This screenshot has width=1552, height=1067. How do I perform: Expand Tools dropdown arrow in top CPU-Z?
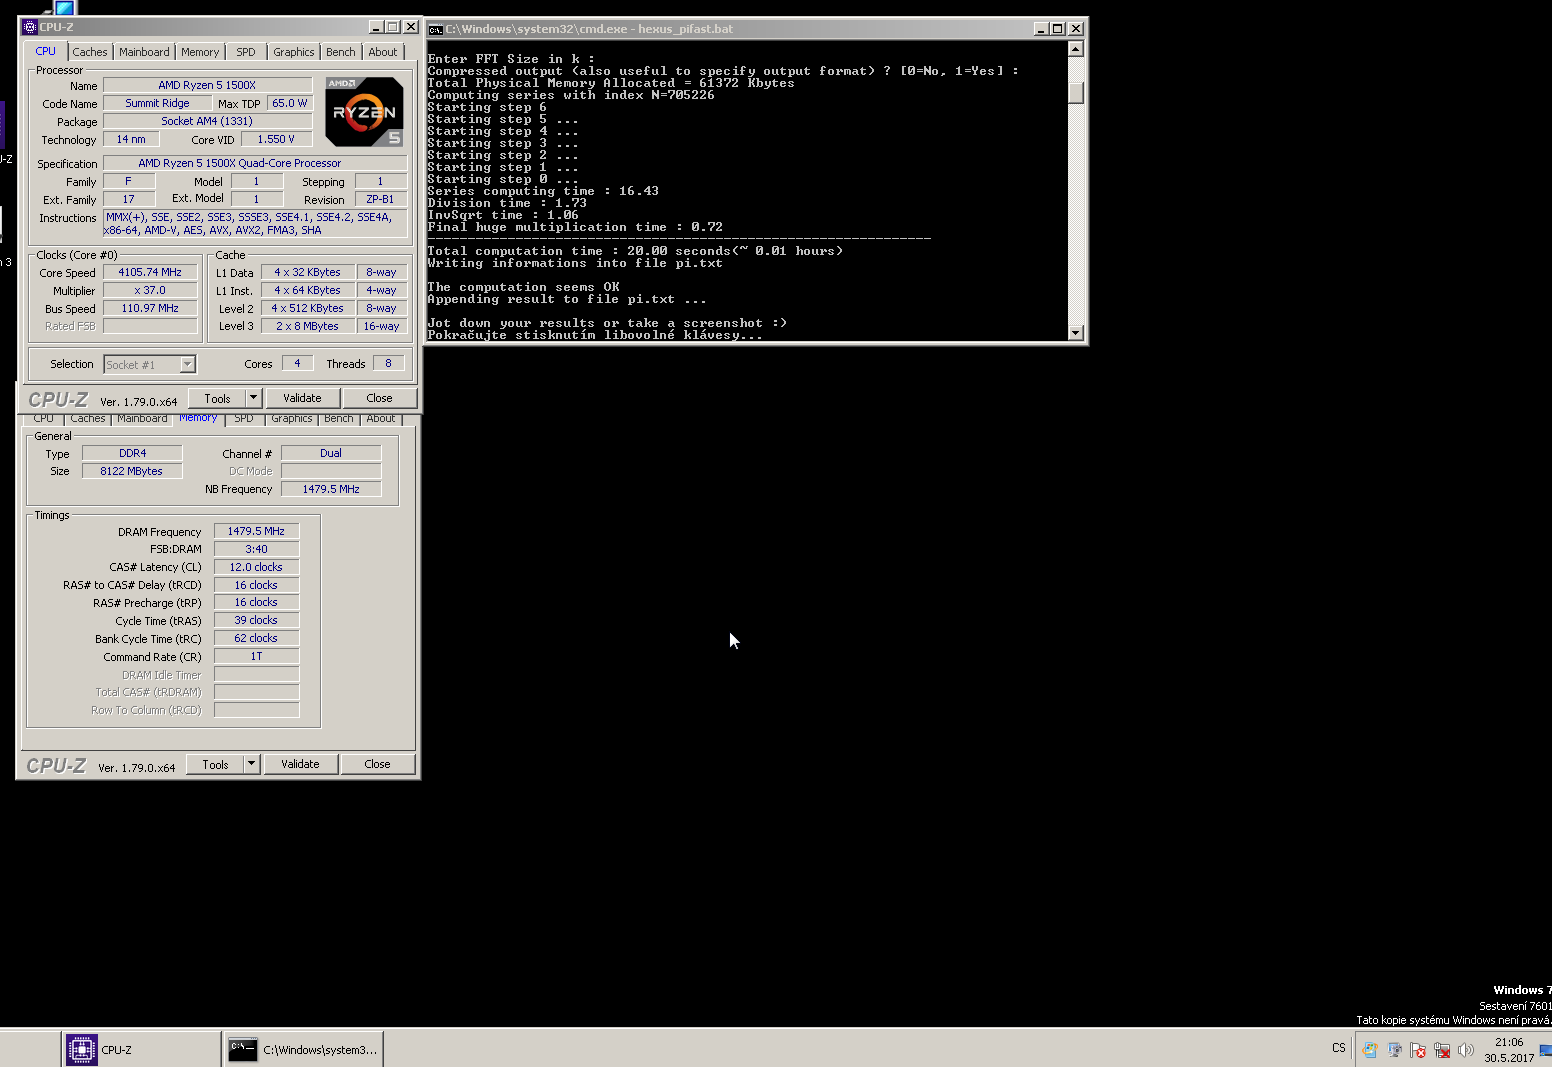coord(254,398)
